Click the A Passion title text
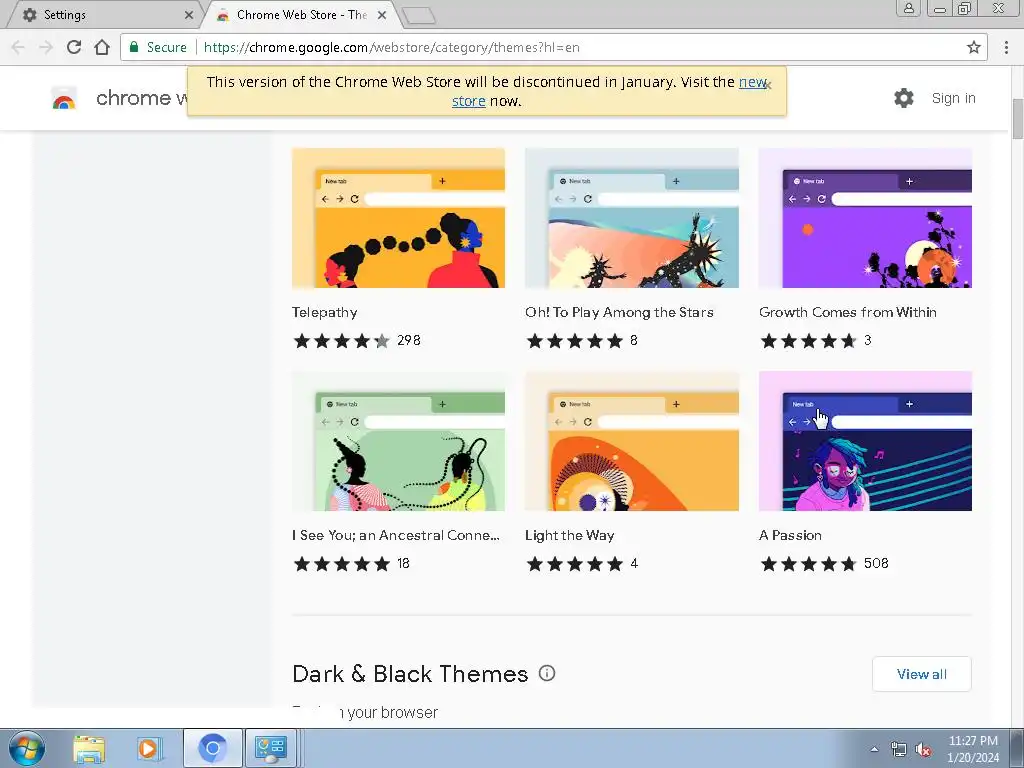1024x768 pixels. pyautogui.click(x=790, y=536)
